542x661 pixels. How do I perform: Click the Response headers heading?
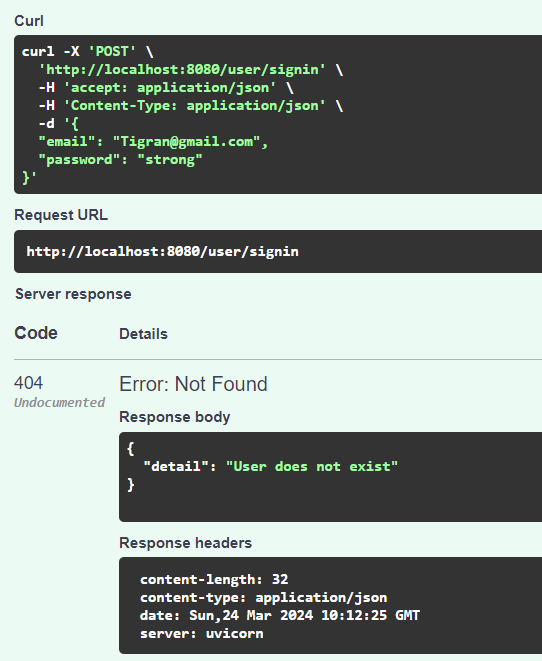pos(185,543)
